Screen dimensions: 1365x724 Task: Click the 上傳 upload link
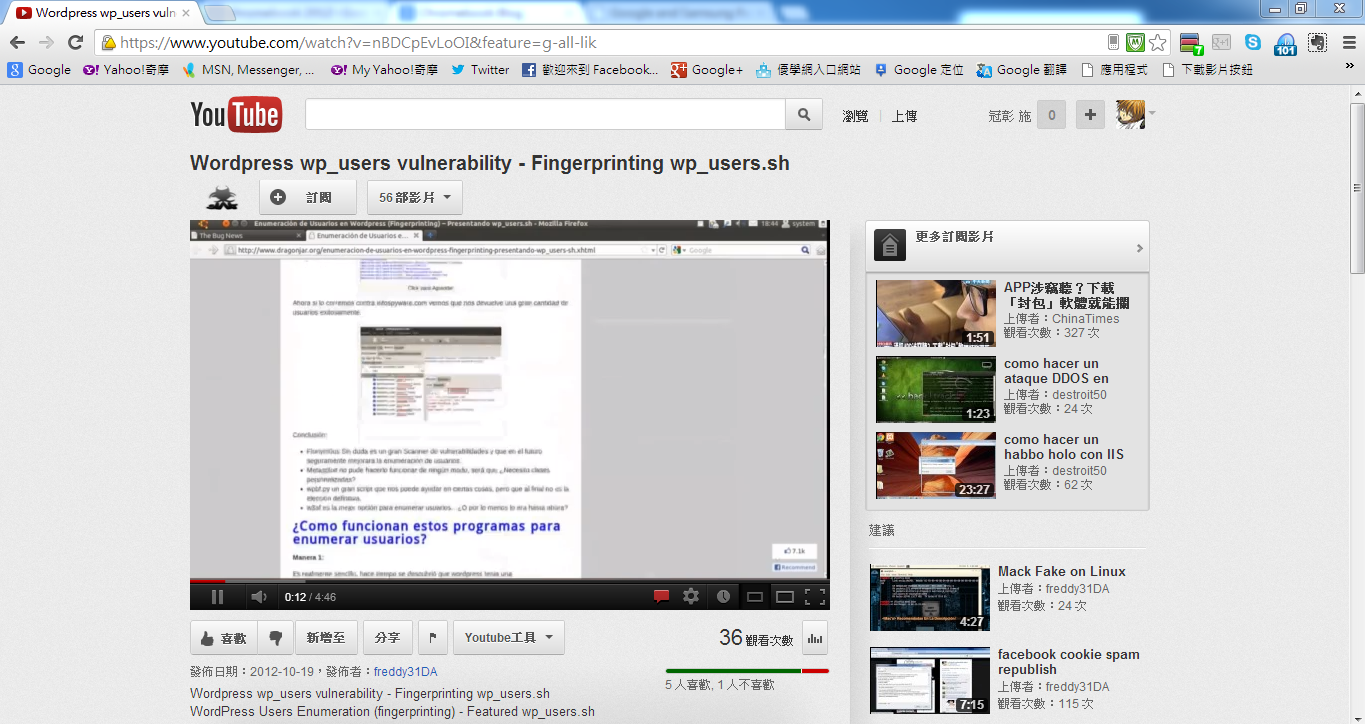coord(904,116)
